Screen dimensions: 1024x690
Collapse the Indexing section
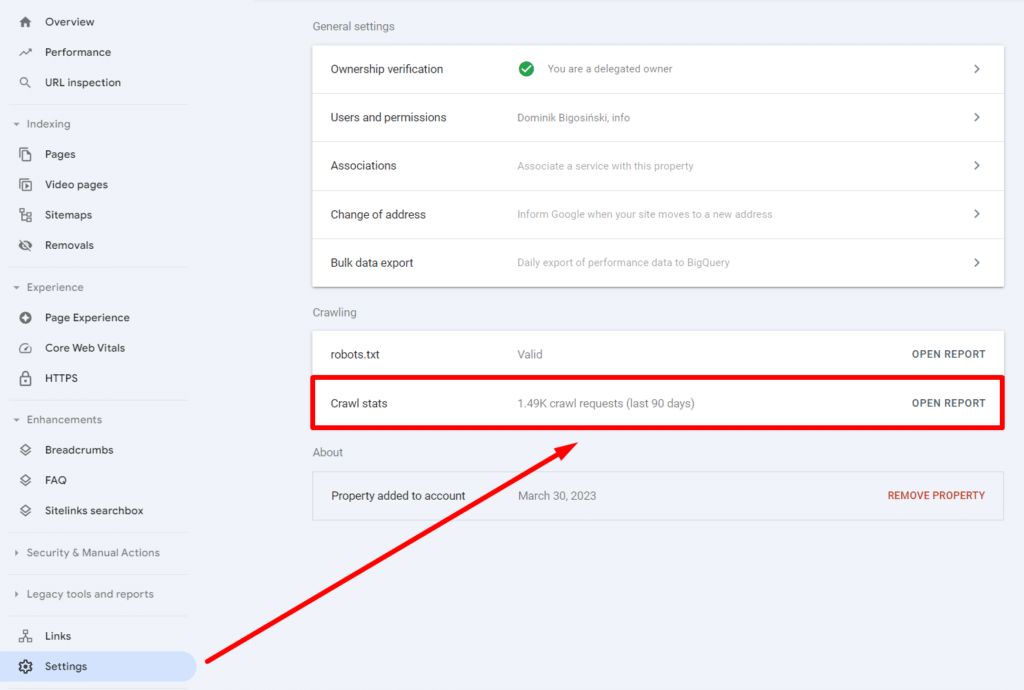coord(16,125)
